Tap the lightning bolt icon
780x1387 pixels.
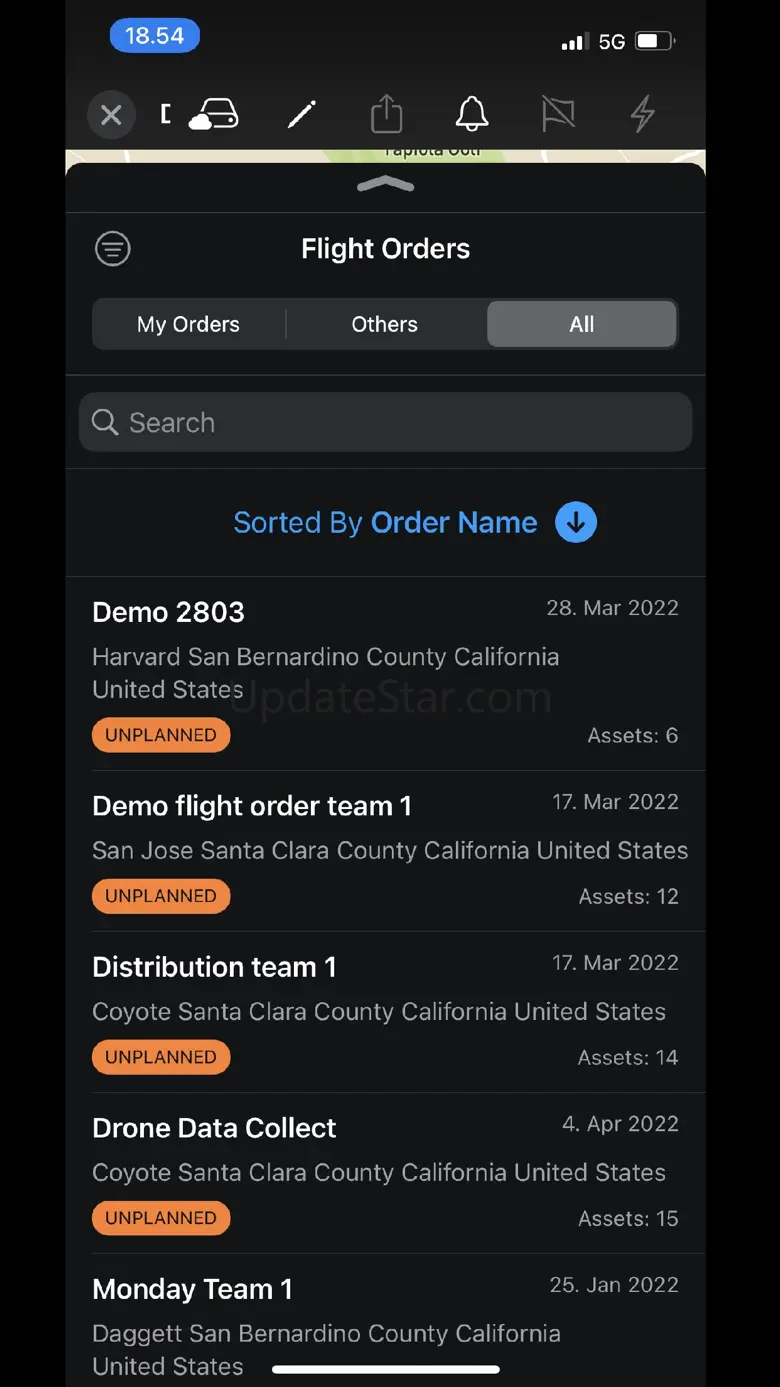coord(643,114)
